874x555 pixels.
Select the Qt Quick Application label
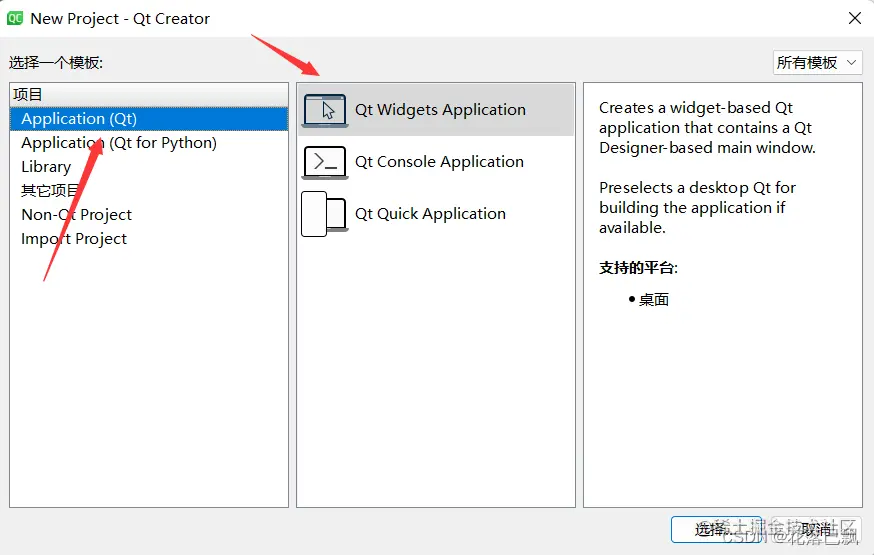coord(430,214)
